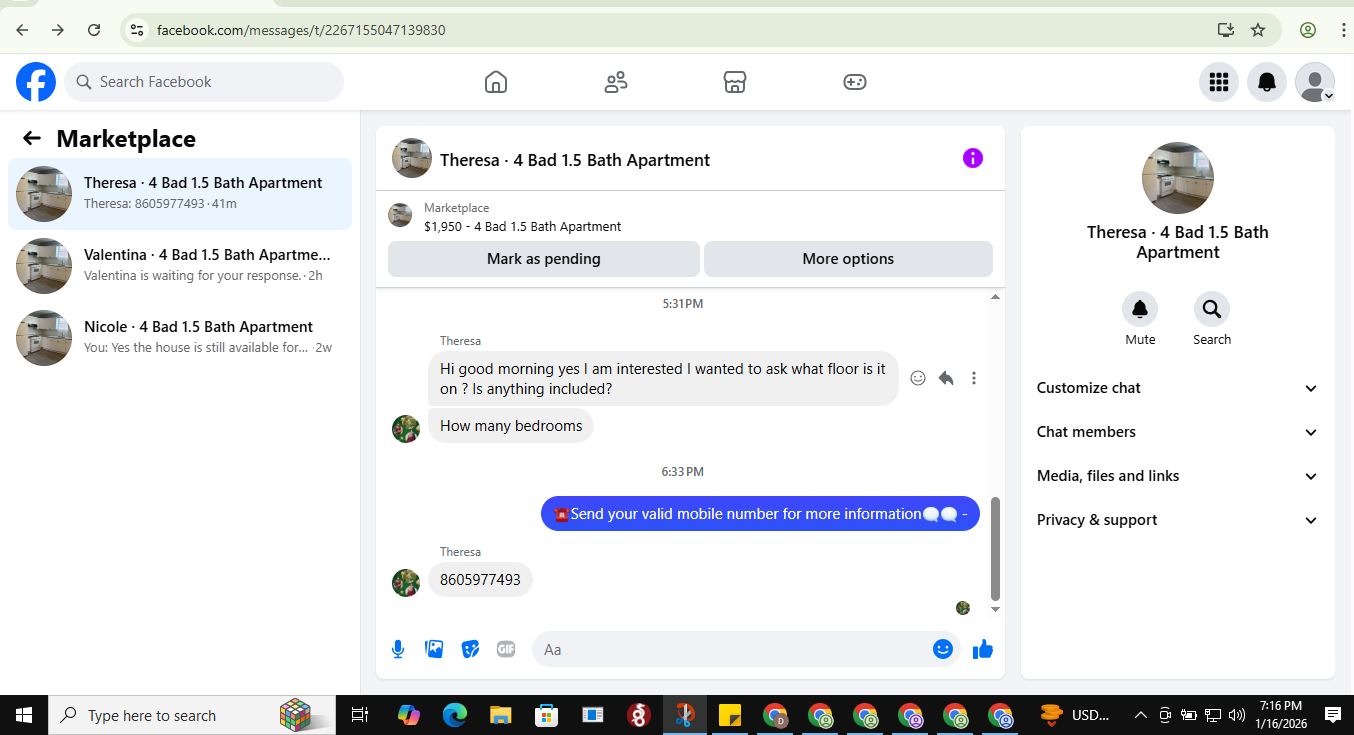Image resolution: width=1354 pixels, height=735 pixels.
Task: Open the Windows Start button
Action: click(x=24, y=715)
